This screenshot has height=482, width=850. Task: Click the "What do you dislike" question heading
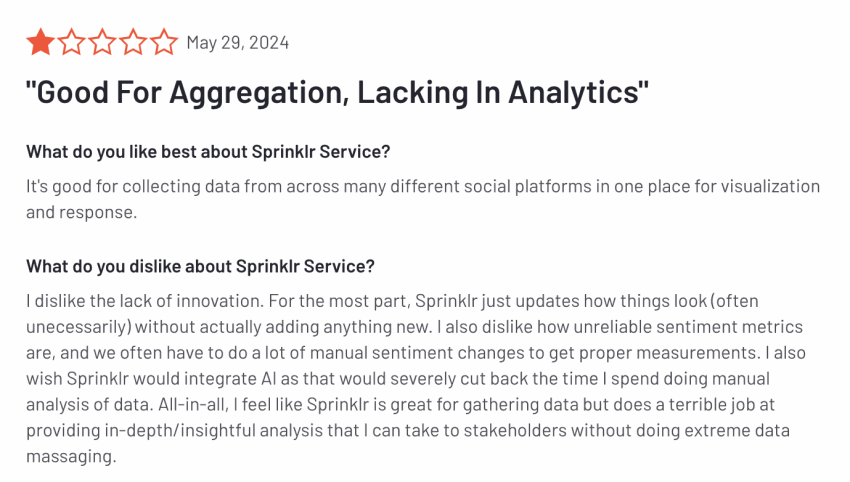[200, 266]
